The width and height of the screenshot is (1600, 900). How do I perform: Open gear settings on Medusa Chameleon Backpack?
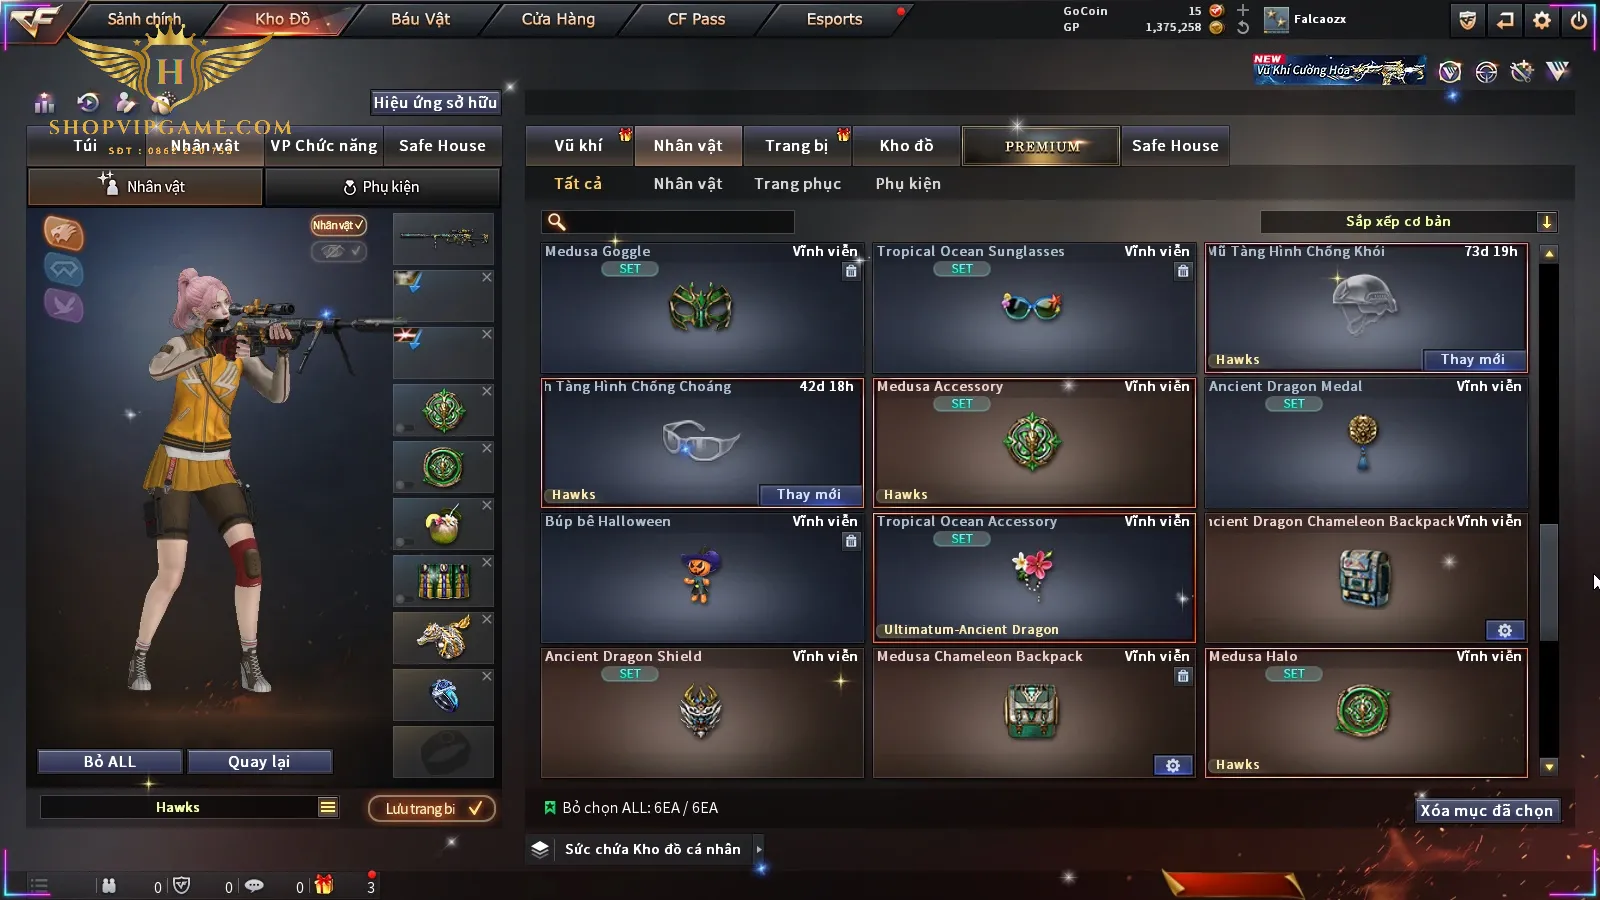[1173, 765]
